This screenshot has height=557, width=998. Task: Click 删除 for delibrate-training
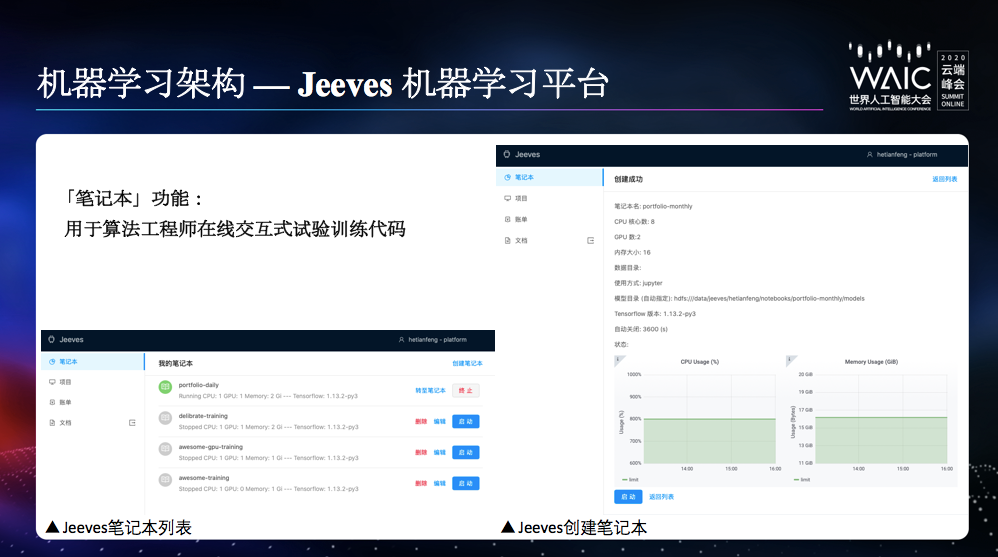click(421, 421)
